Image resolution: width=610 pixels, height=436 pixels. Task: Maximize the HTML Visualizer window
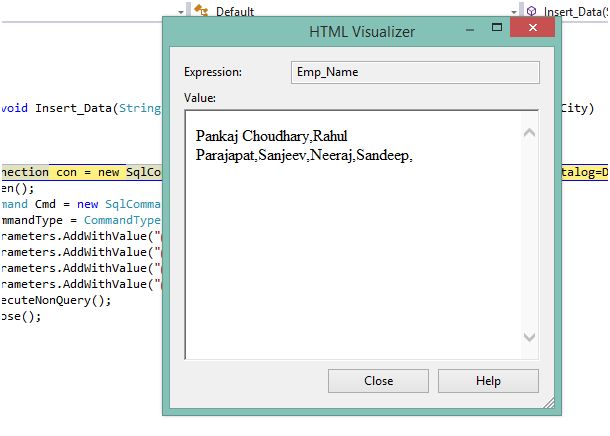[x=497, y=27]
